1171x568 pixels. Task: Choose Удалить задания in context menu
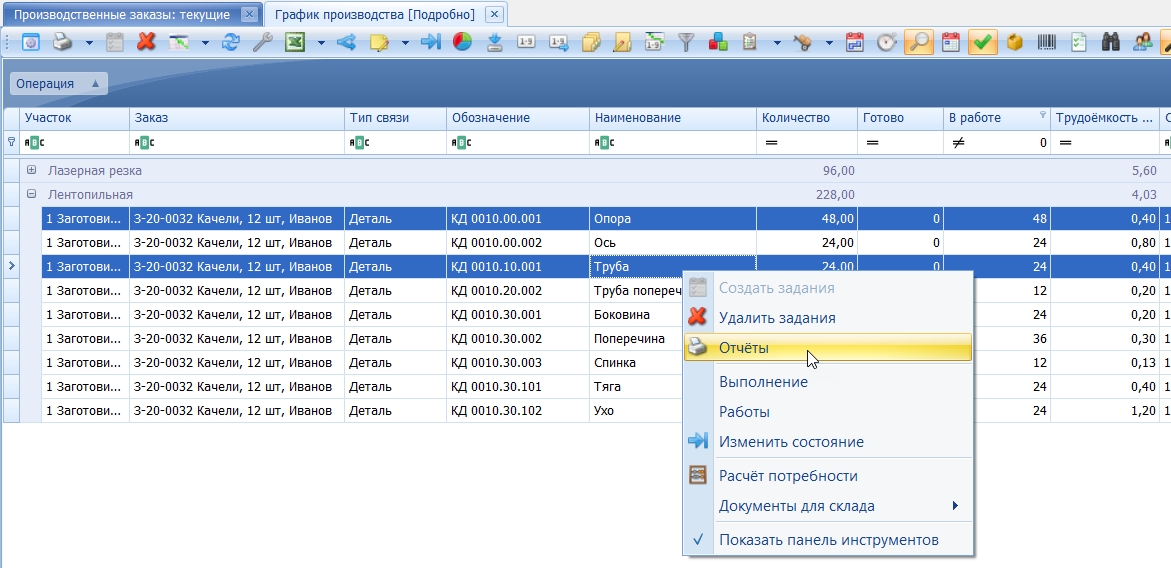click(828, 318)
